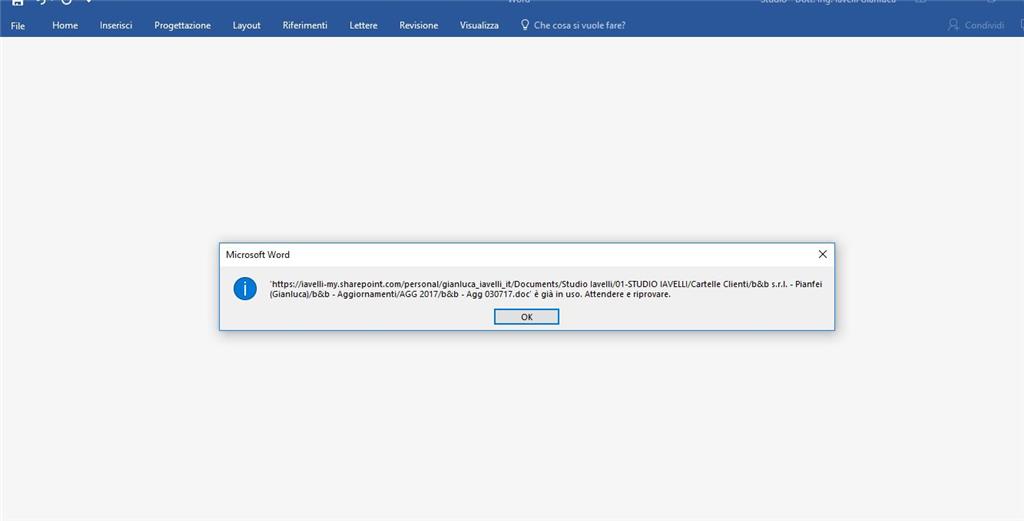Go to the Riferimenti tab
1024x521 pixels.
coord(304,25)
